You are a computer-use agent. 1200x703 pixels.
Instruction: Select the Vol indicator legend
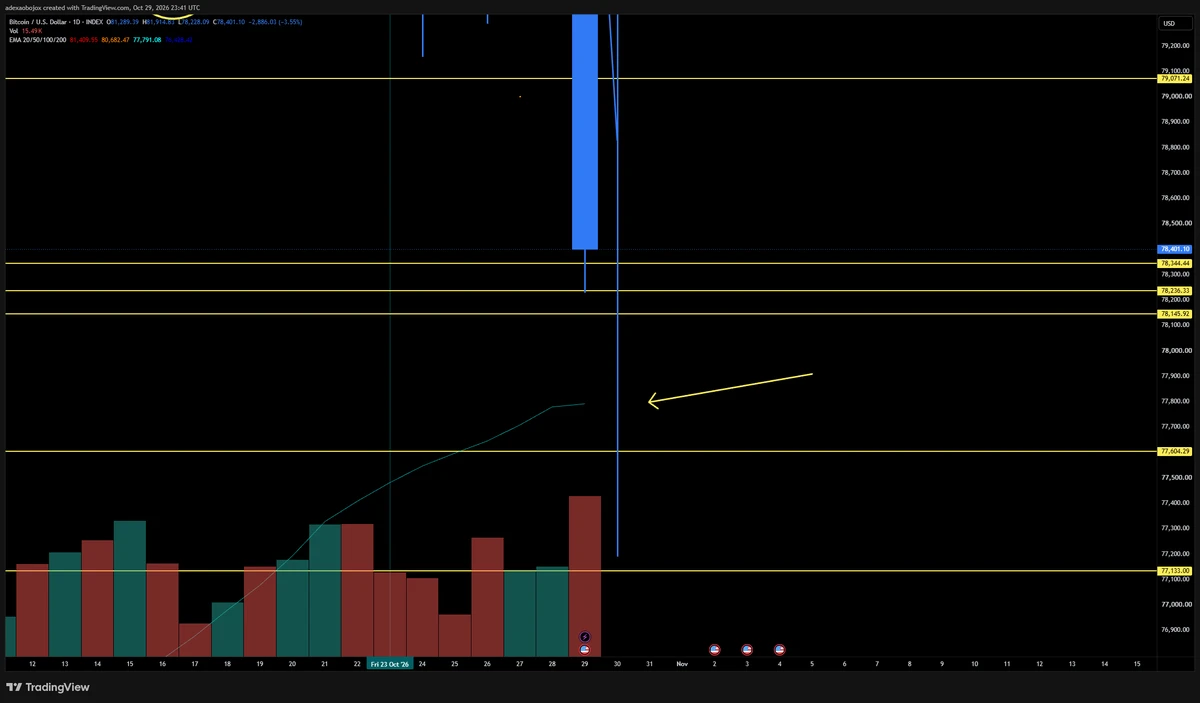tap(13, 31)
